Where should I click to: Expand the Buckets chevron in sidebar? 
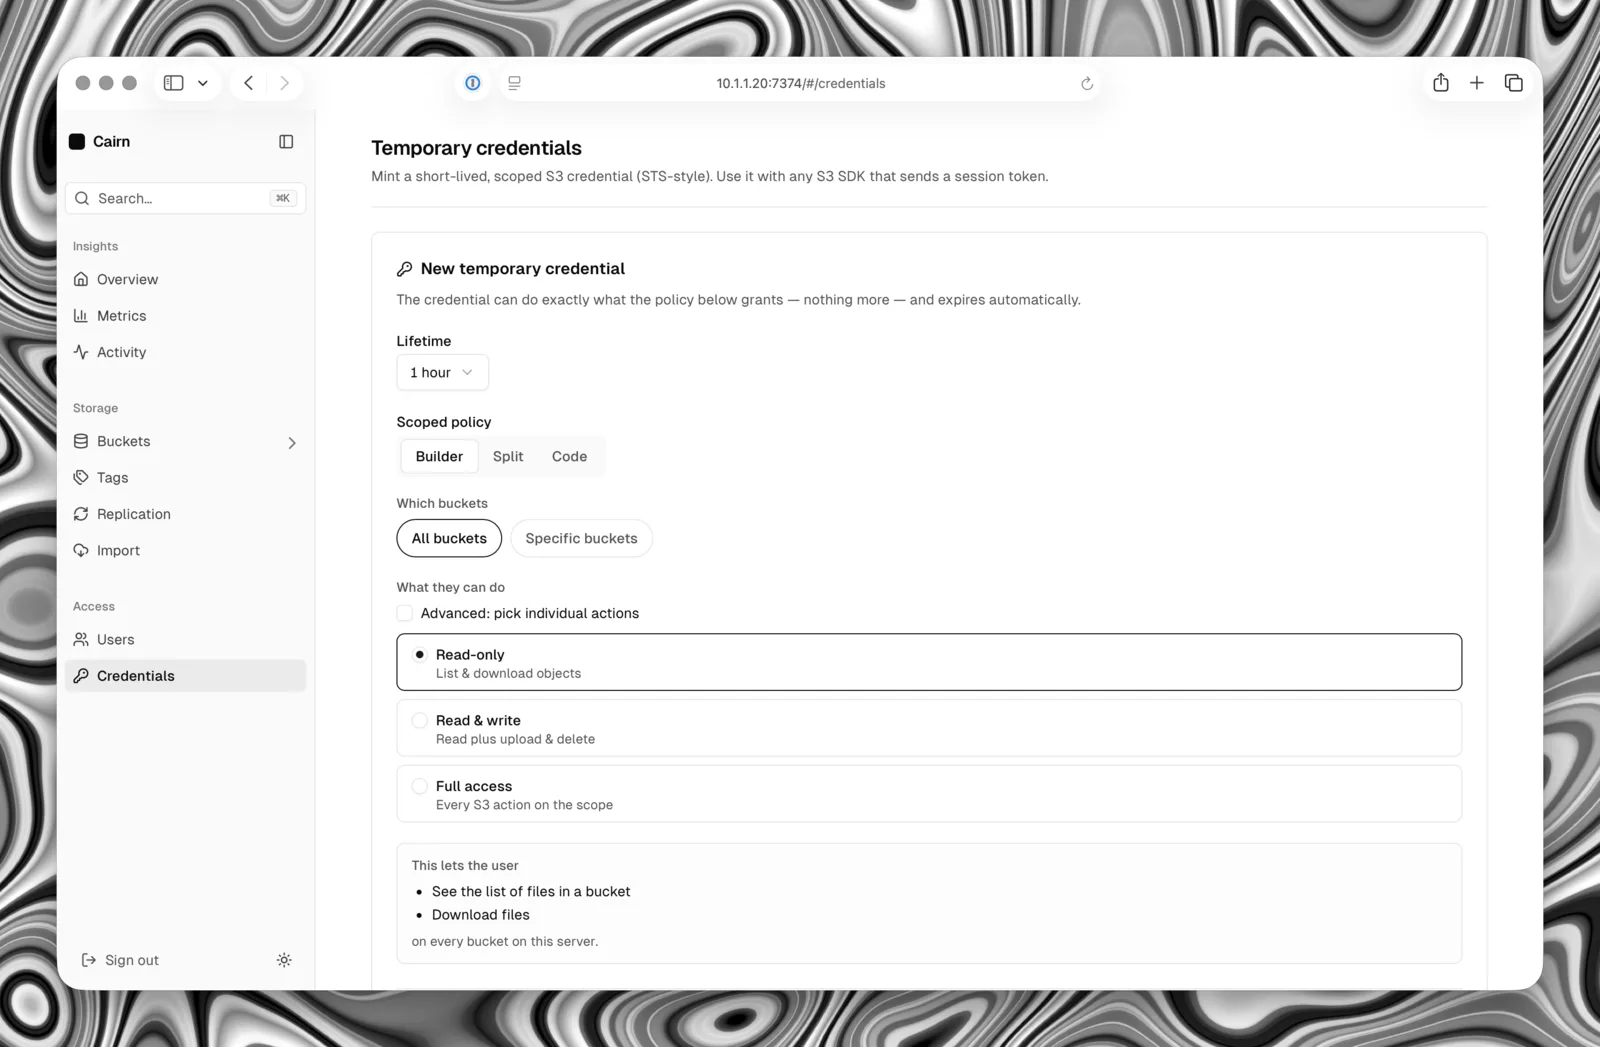[292, 442]
